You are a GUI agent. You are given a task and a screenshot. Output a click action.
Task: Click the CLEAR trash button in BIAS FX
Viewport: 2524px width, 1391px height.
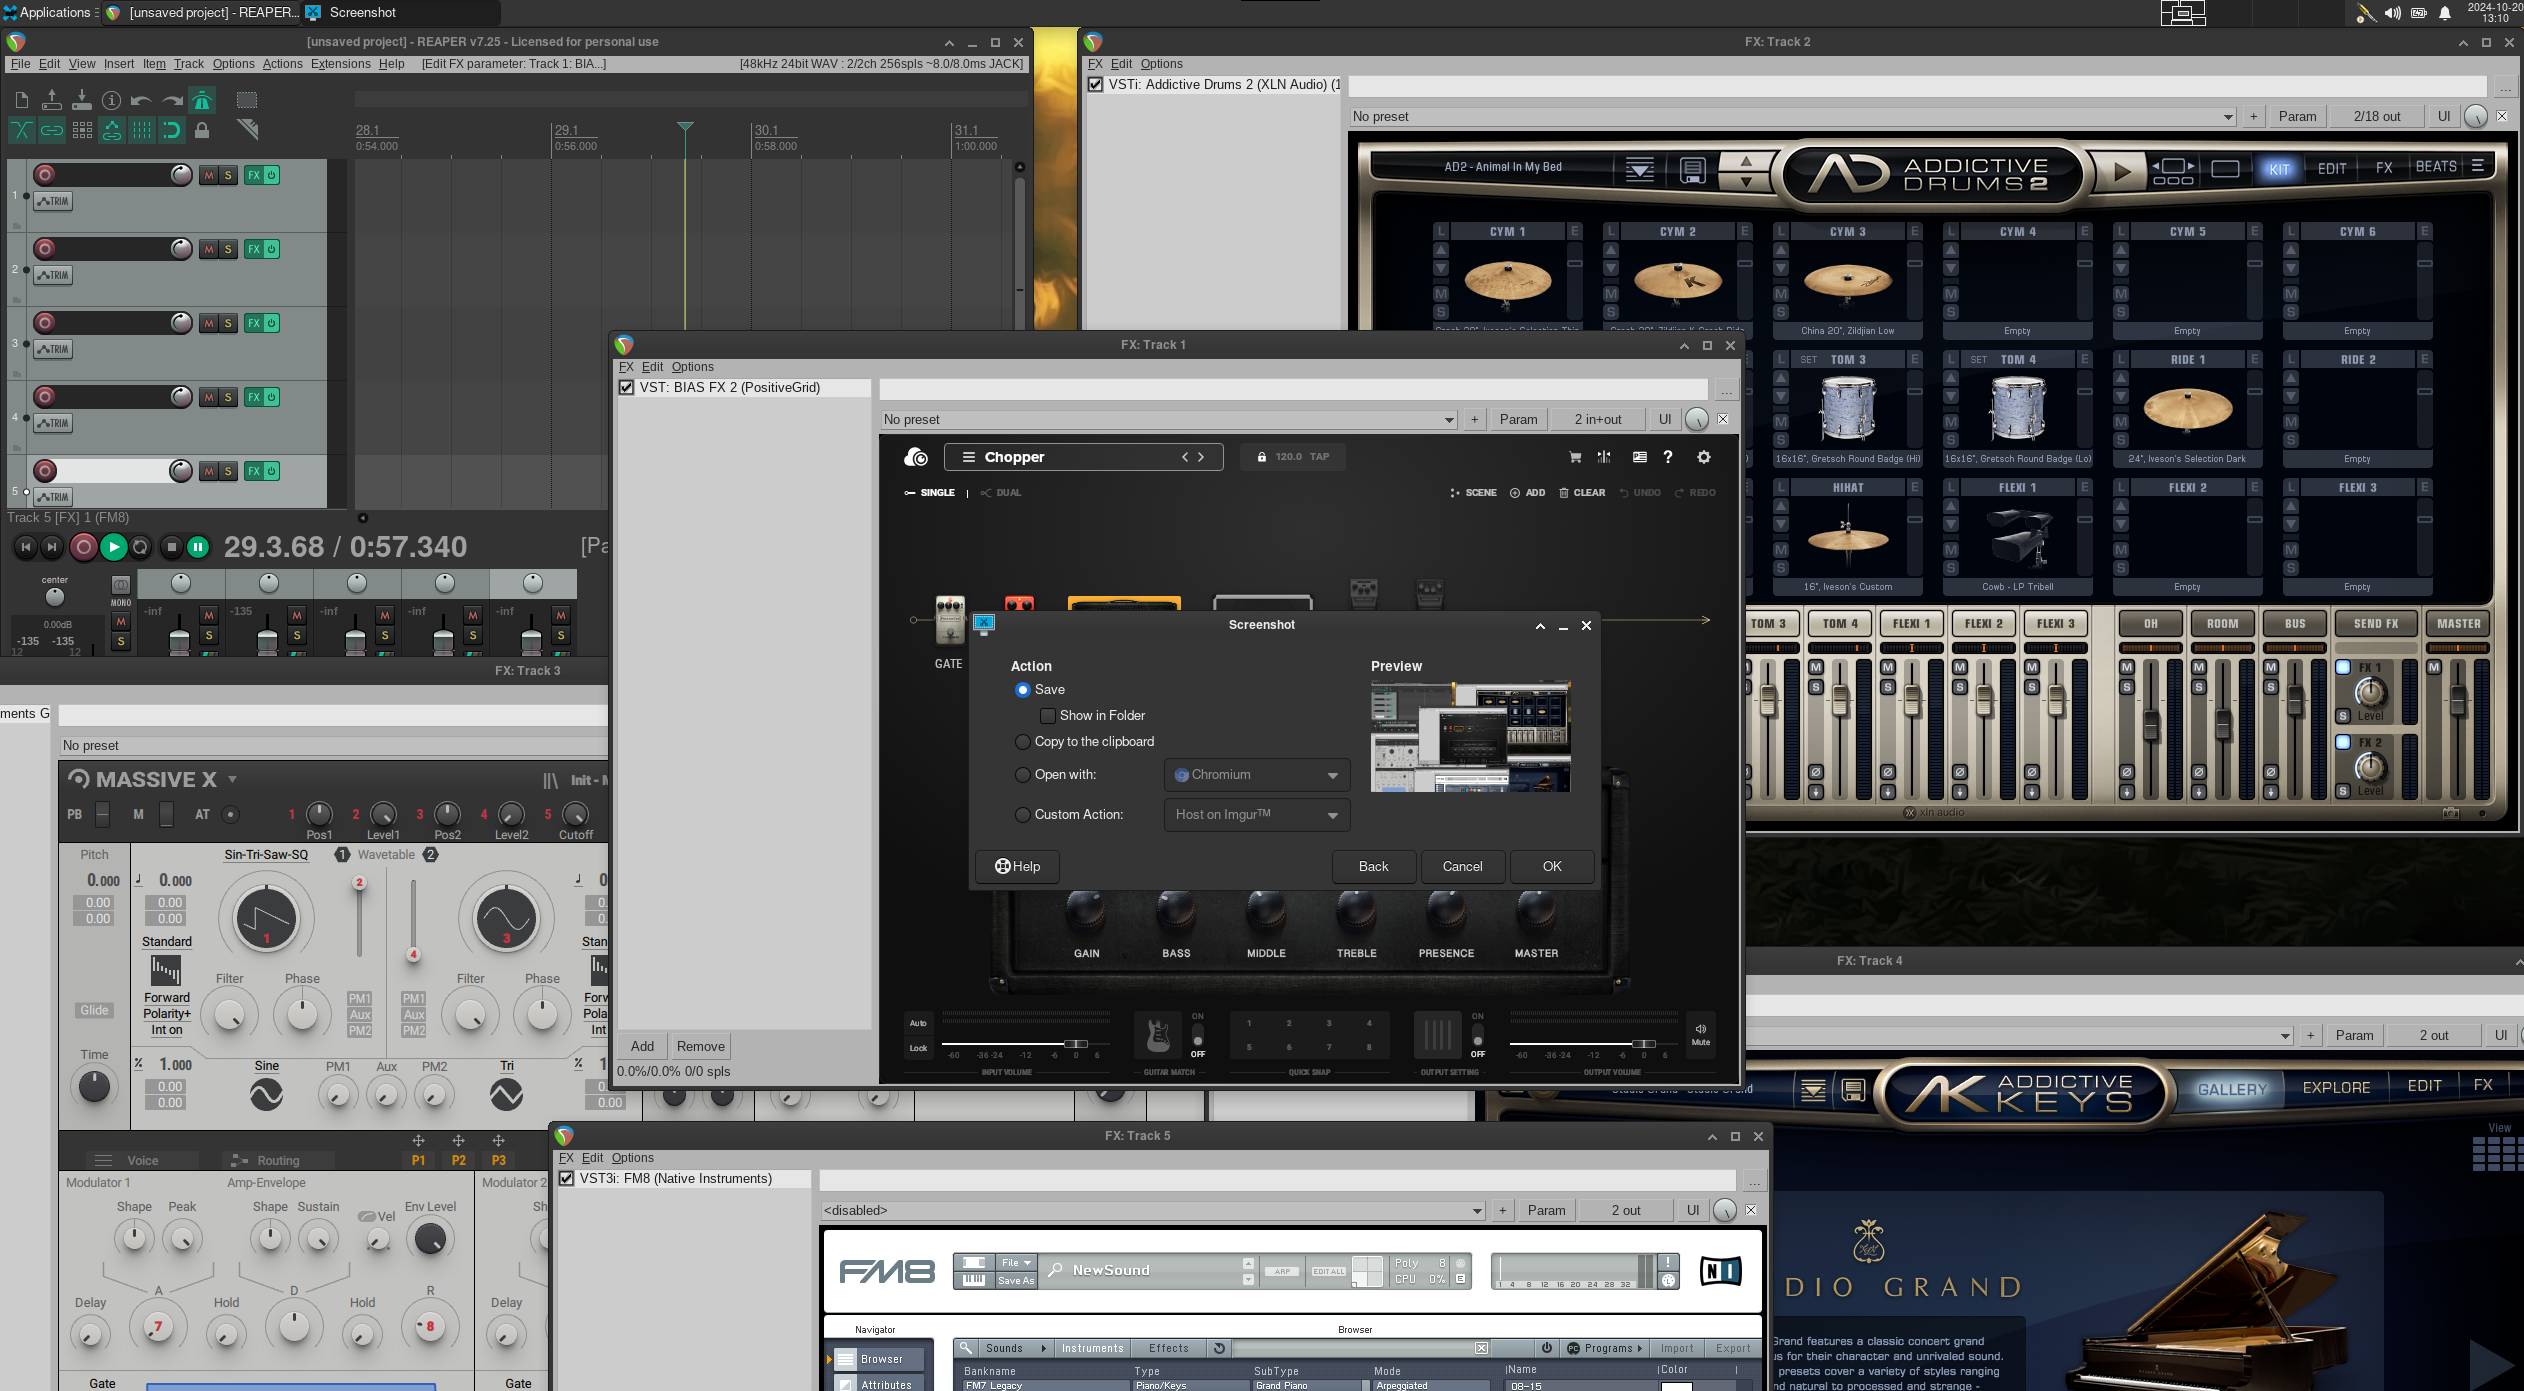(x=1582, y=493)
